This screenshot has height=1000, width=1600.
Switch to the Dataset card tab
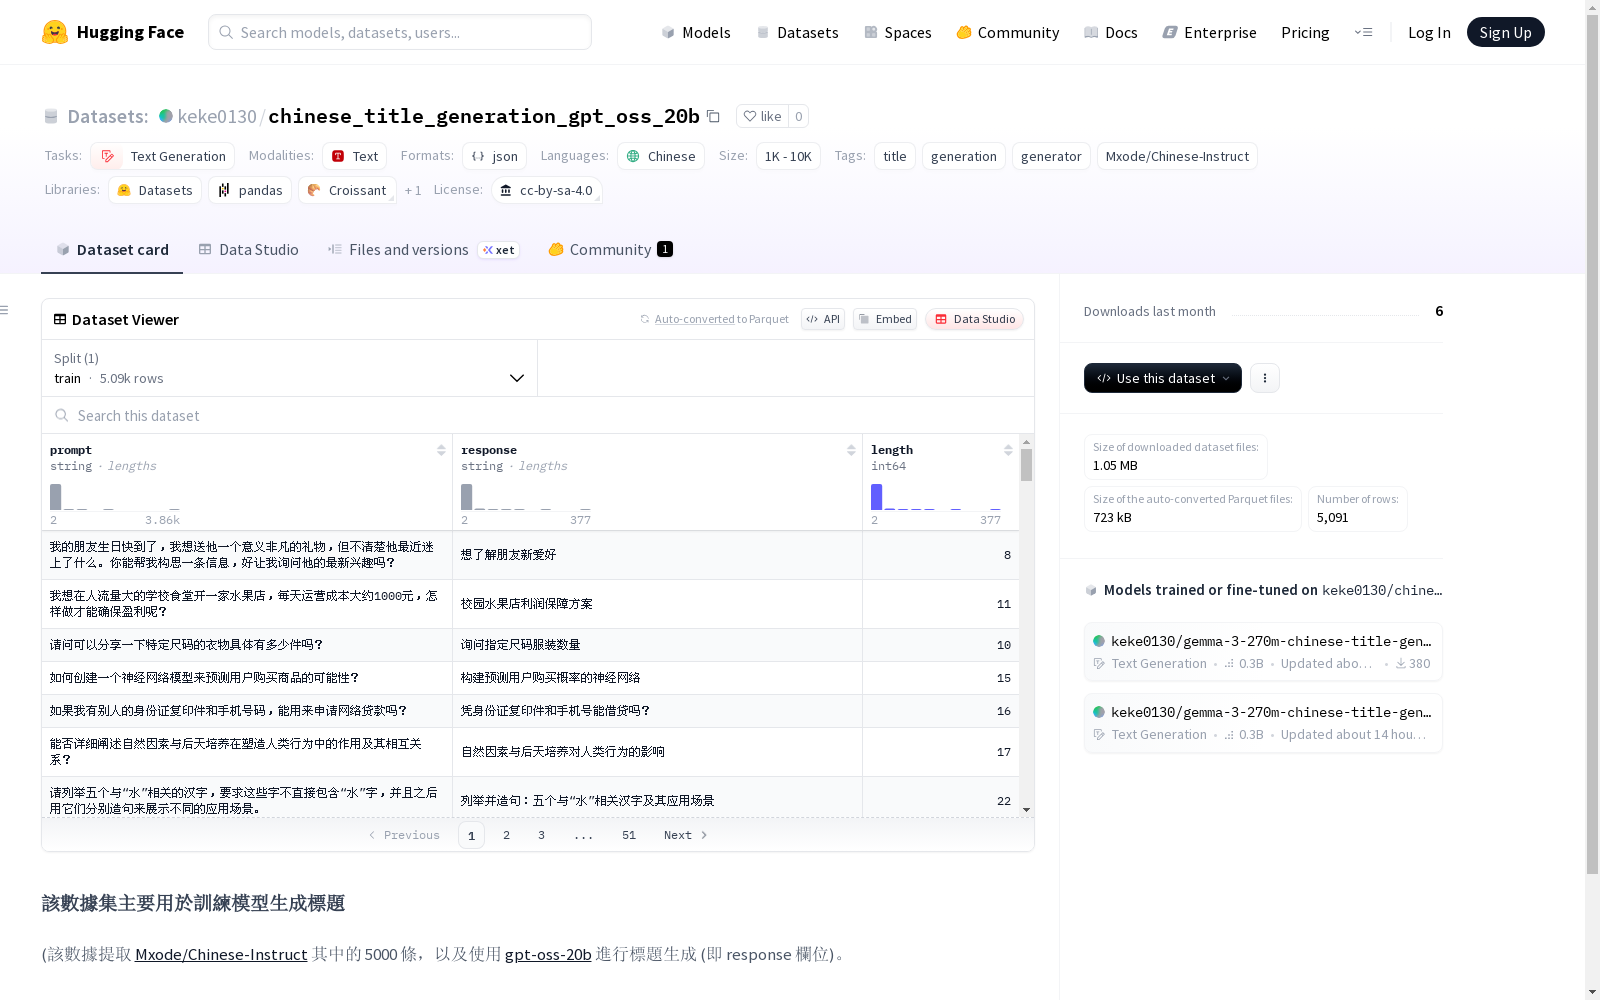pyautogui.click(x=112, y=250)
